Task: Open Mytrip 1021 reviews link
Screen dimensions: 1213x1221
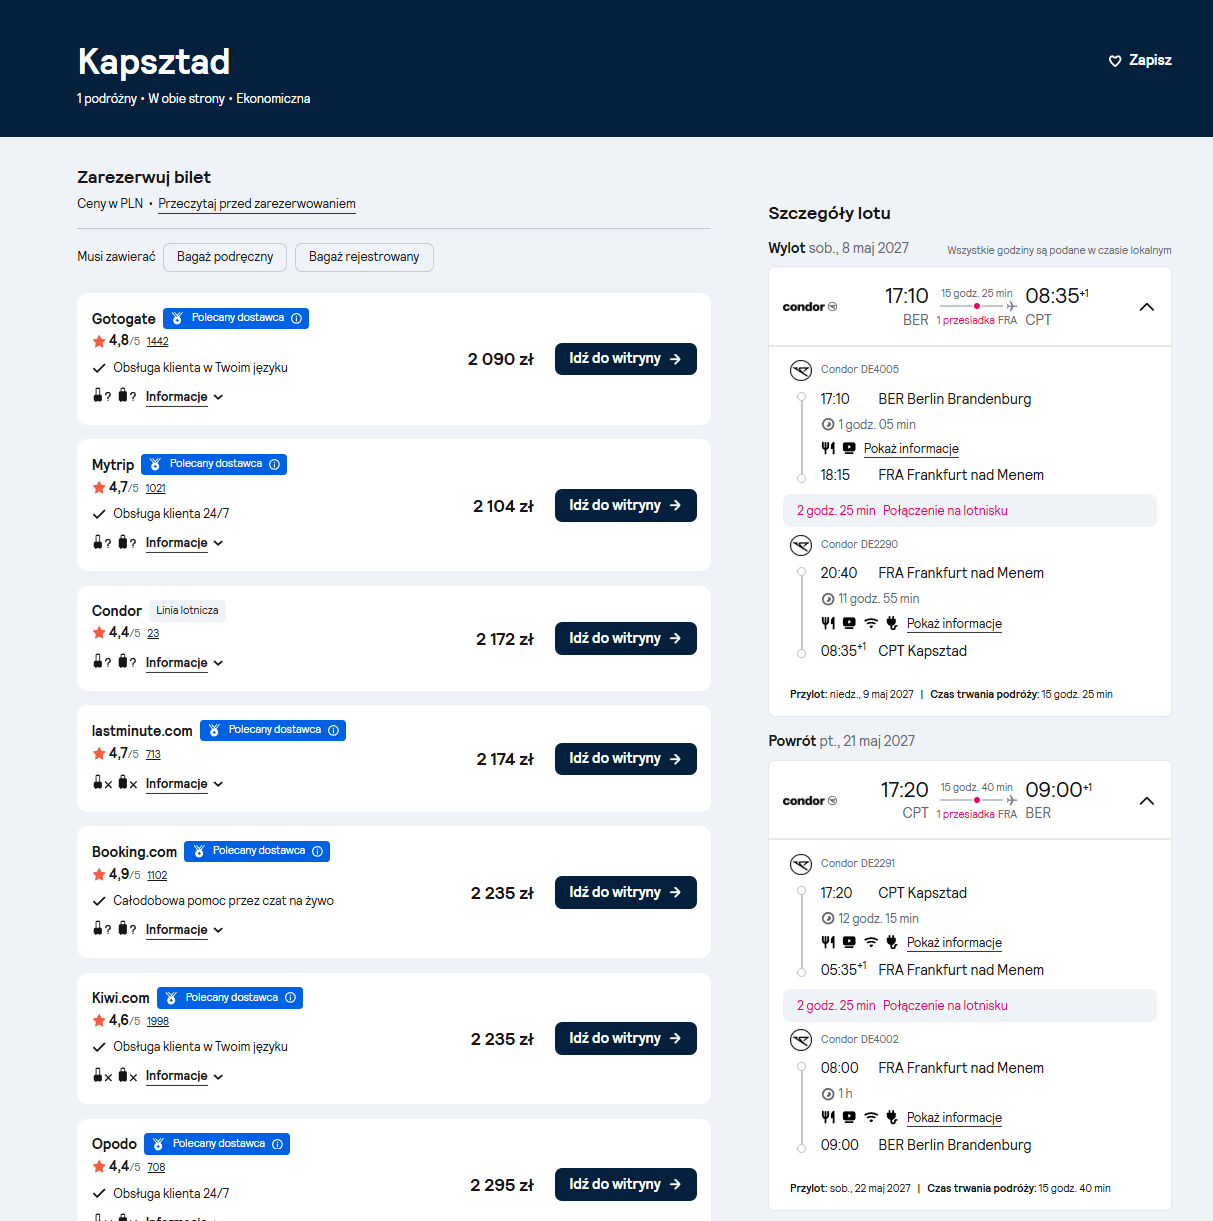Action: [x=155, y=489]
